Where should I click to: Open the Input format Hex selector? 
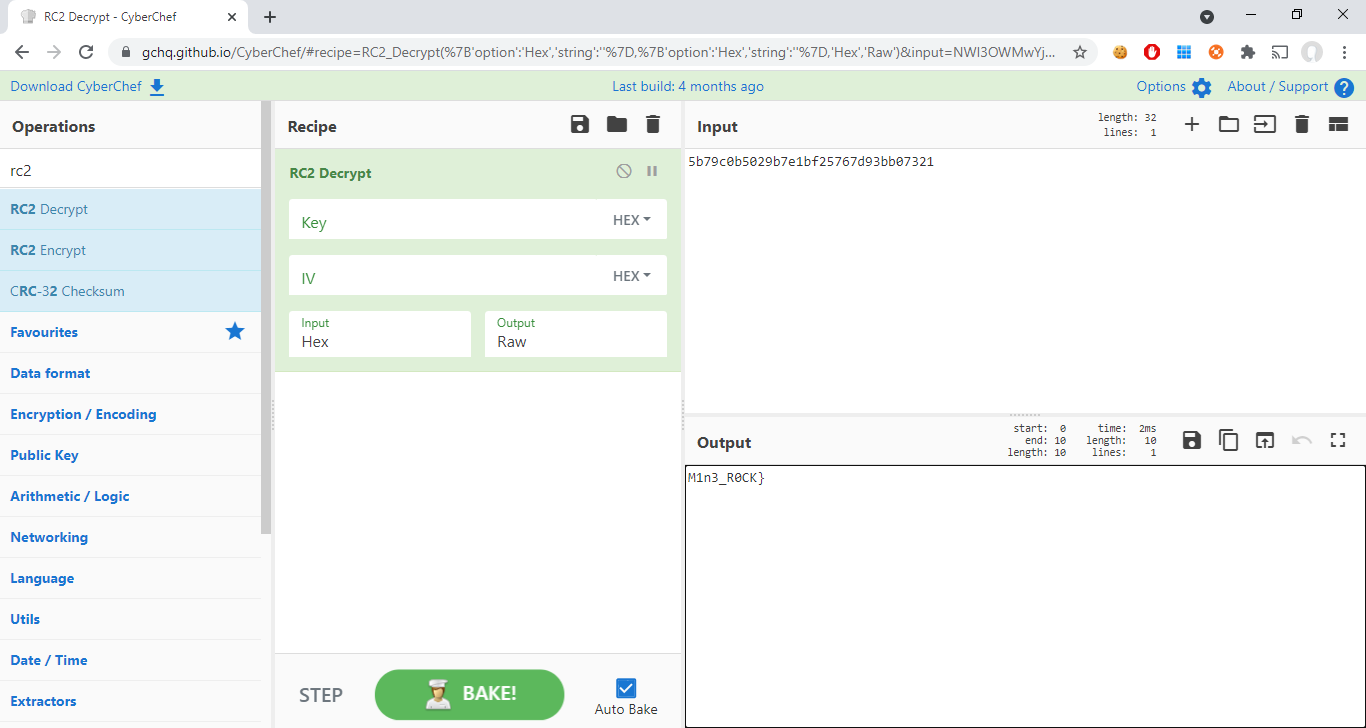point(380,334)
